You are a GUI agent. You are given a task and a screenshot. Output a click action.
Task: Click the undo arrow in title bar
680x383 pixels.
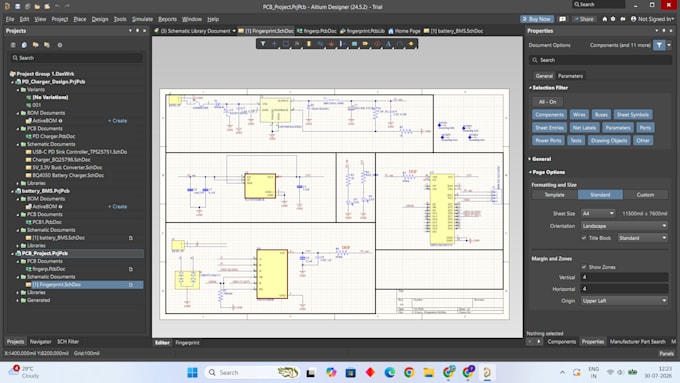57,6
